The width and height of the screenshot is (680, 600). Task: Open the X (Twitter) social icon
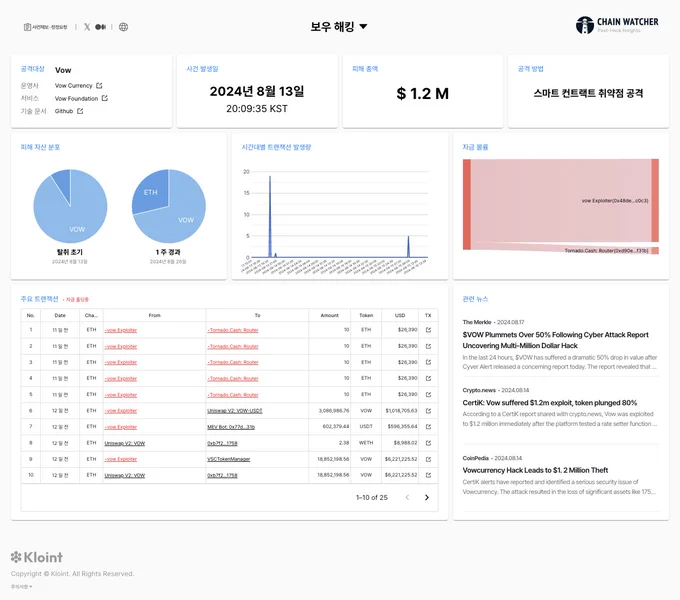(87, 27)
